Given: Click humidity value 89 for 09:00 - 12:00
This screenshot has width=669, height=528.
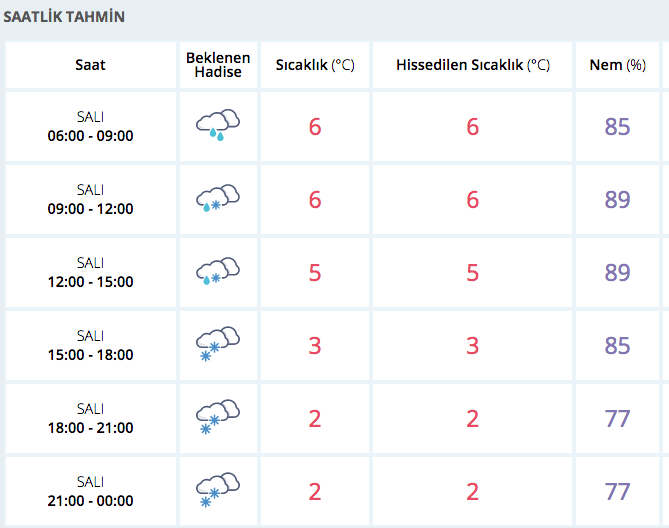Looking at the screenshot, I should (617, 200).
